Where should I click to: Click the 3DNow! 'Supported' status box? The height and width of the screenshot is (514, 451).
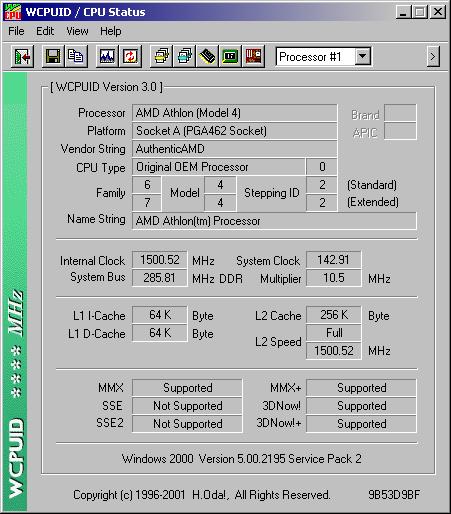[361, 406]
